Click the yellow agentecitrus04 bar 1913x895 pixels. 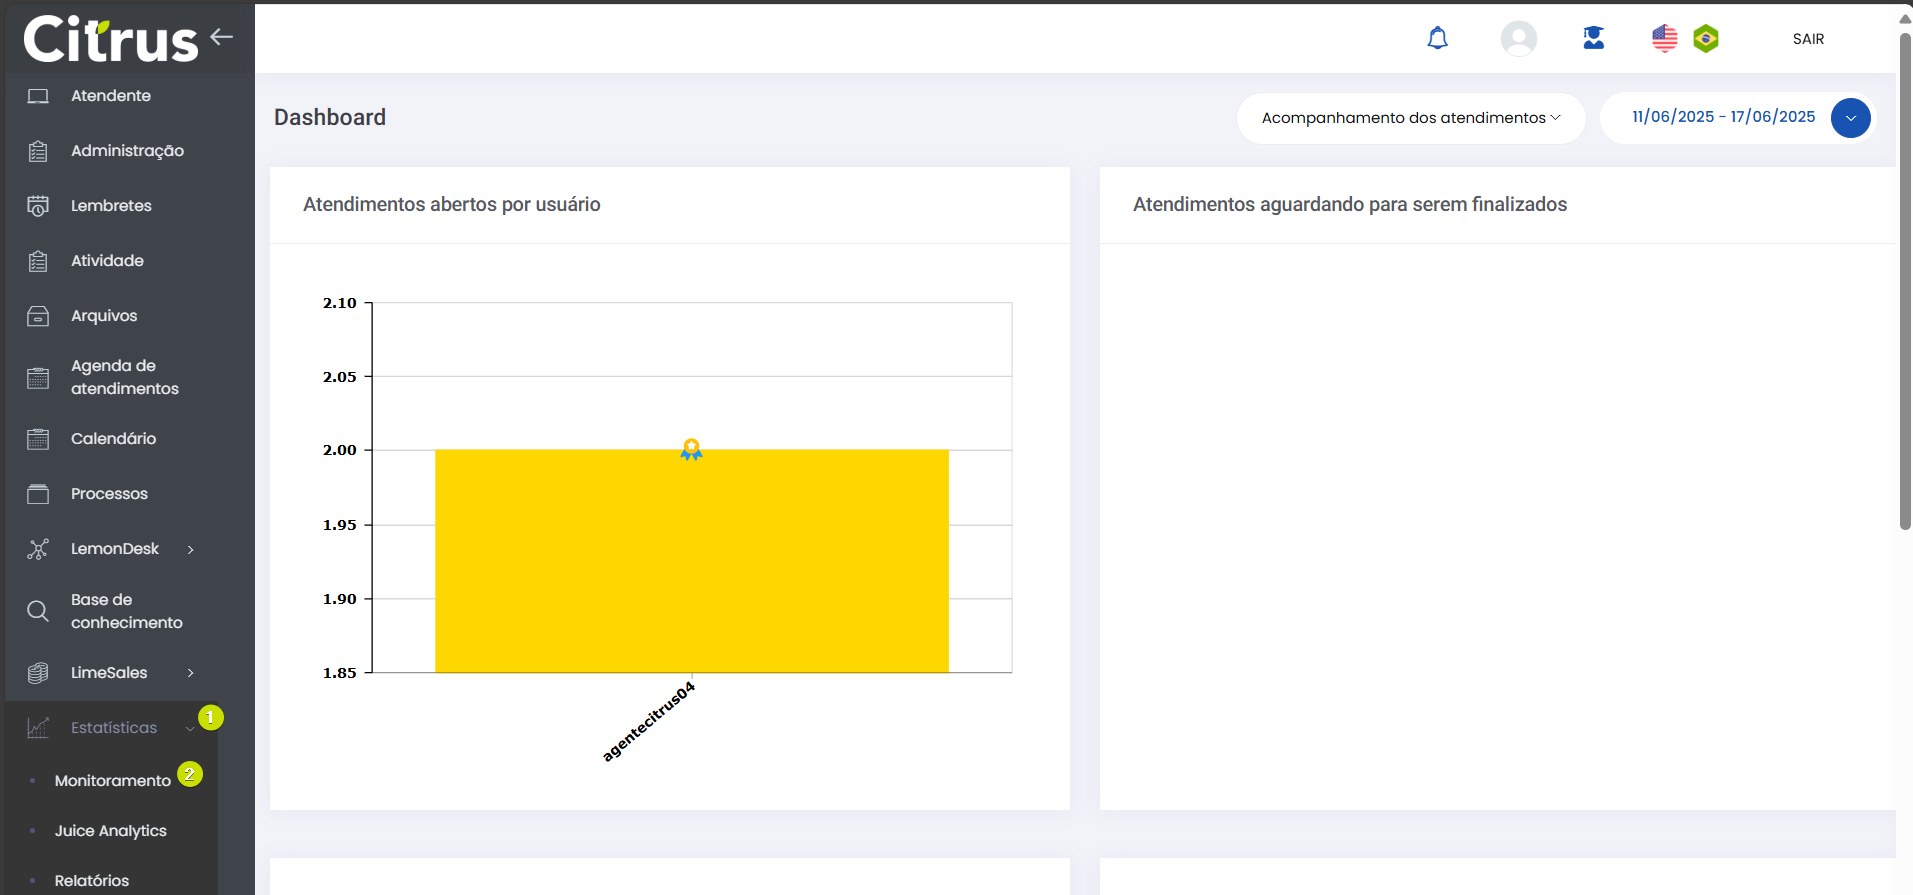click(691, 561)
